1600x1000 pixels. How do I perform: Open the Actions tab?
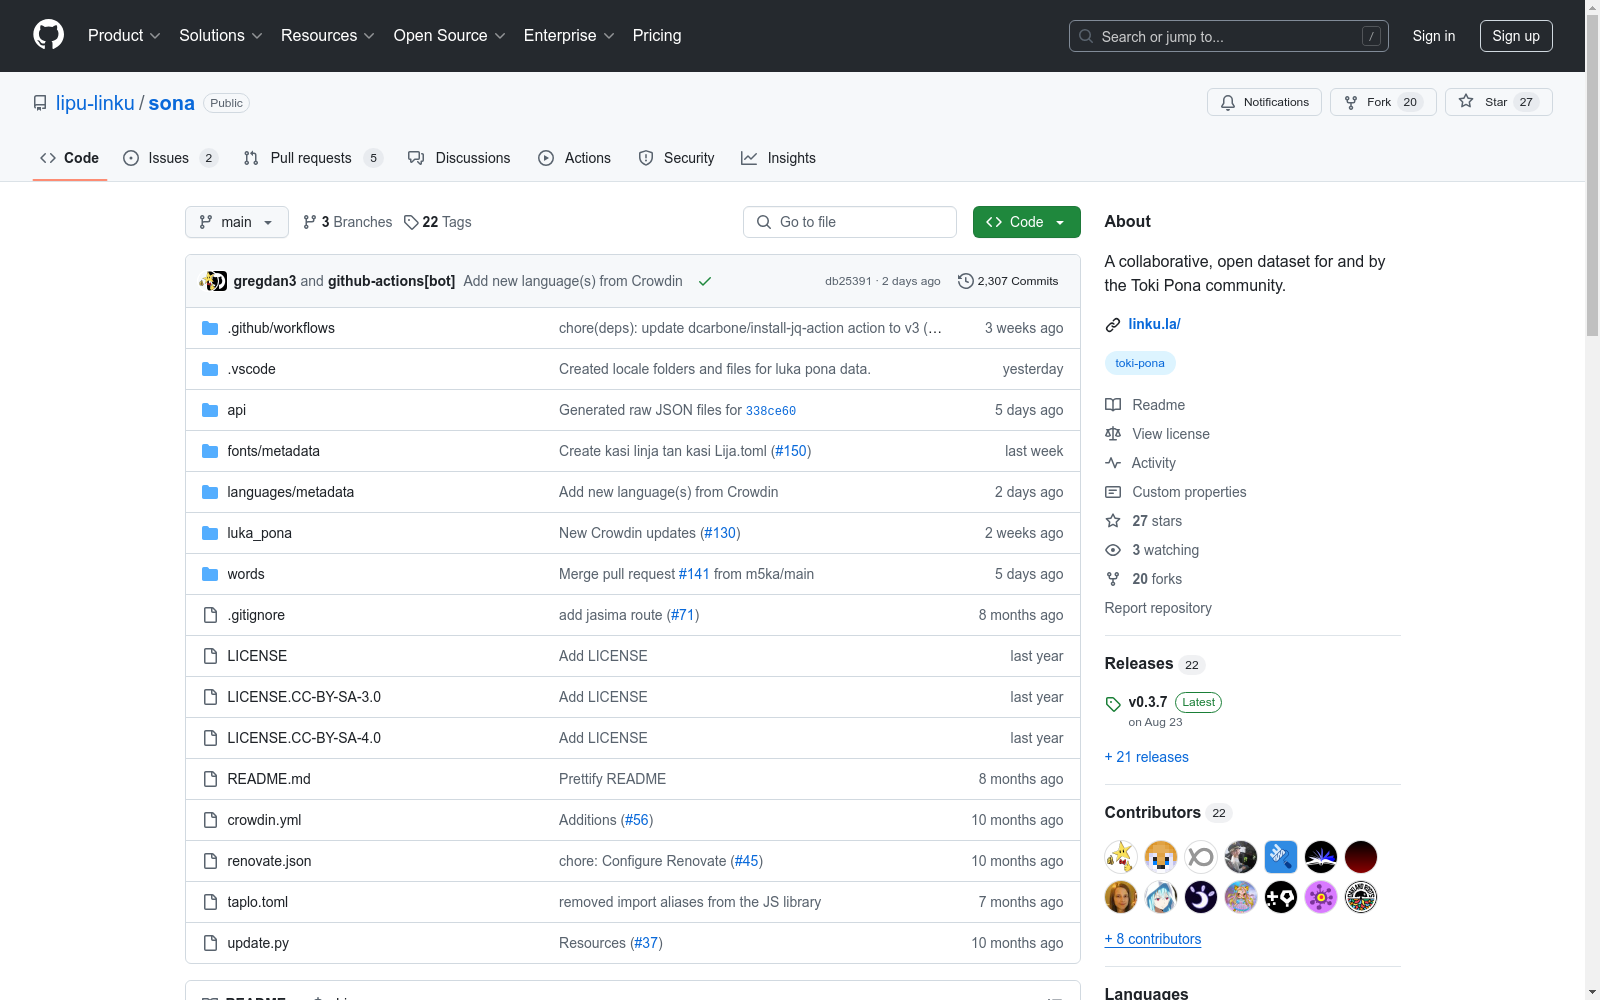574,158
